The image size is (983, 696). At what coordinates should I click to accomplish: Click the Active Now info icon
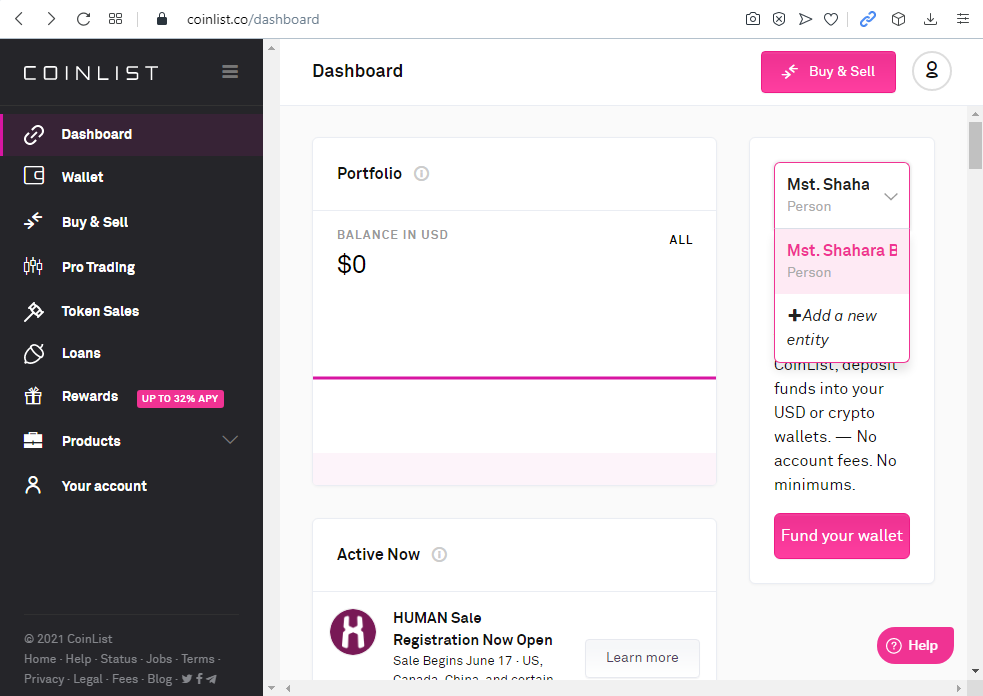pyautogui.click(x=439, y=555)
